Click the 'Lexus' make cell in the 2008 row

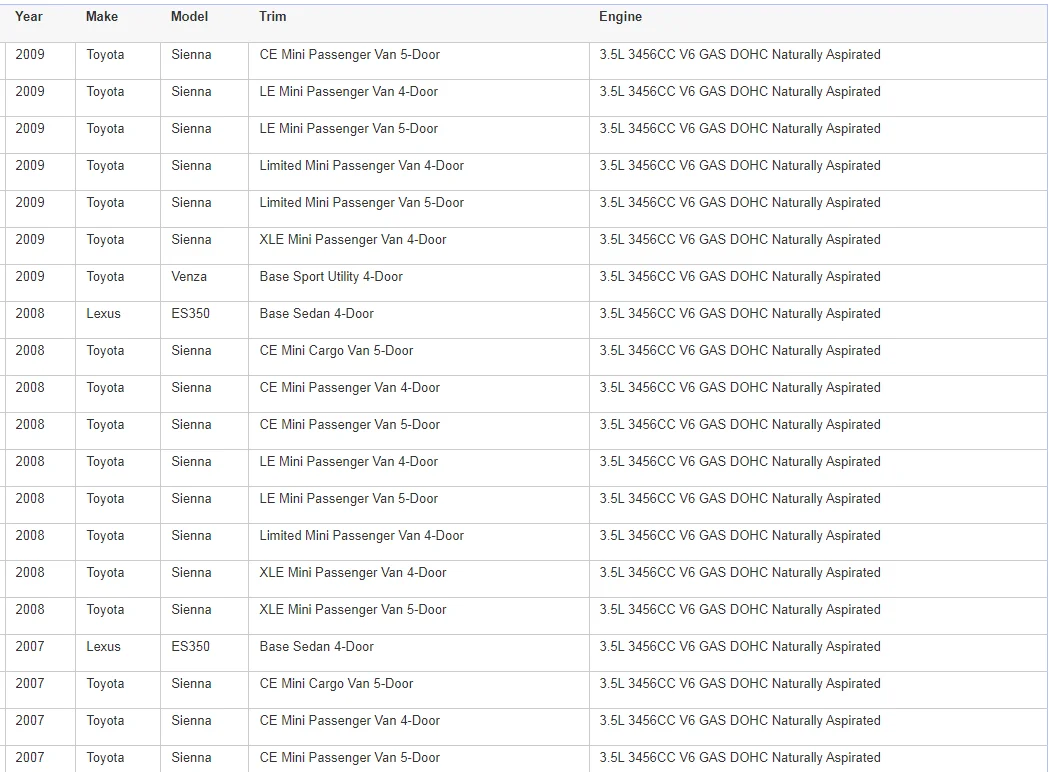[103, 313]
